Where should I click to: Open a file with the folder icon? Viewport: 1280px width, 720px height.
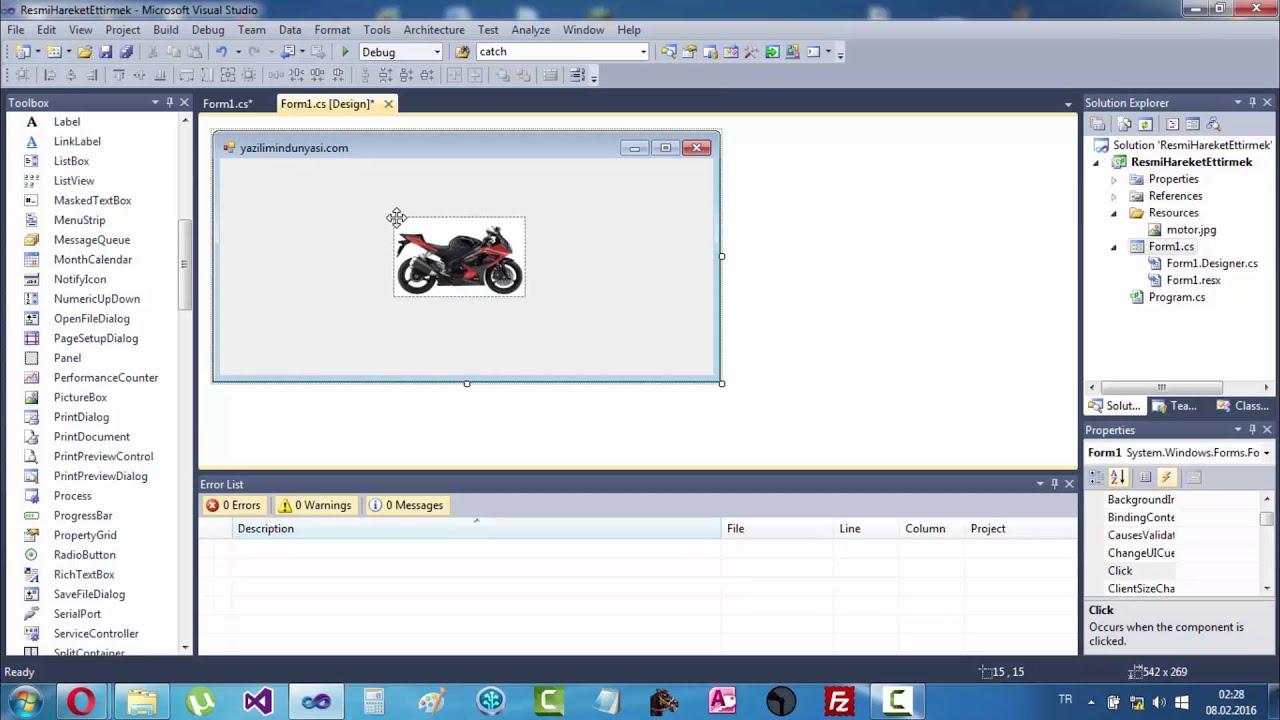(85, 52)
